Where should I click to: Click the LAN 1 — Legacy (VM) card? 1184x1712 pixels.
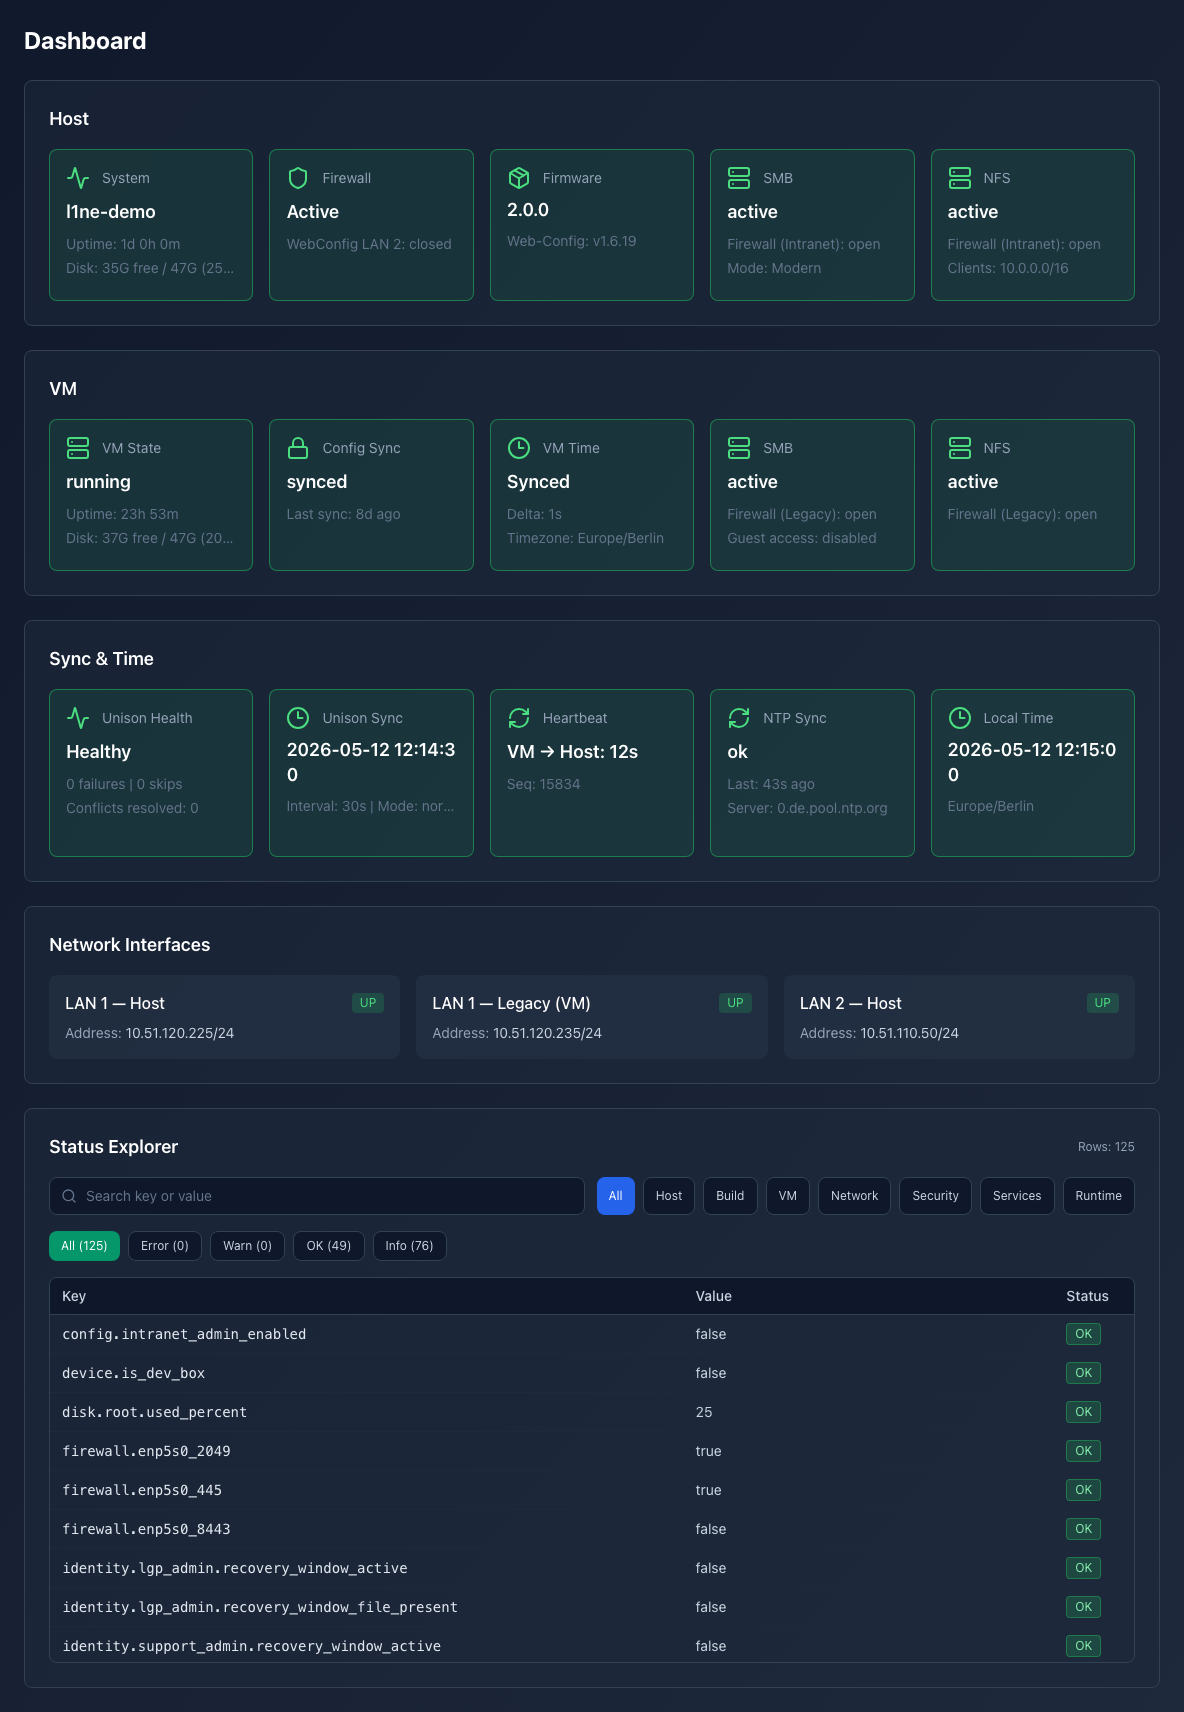pyautogui.click(x=592, y=1017)
